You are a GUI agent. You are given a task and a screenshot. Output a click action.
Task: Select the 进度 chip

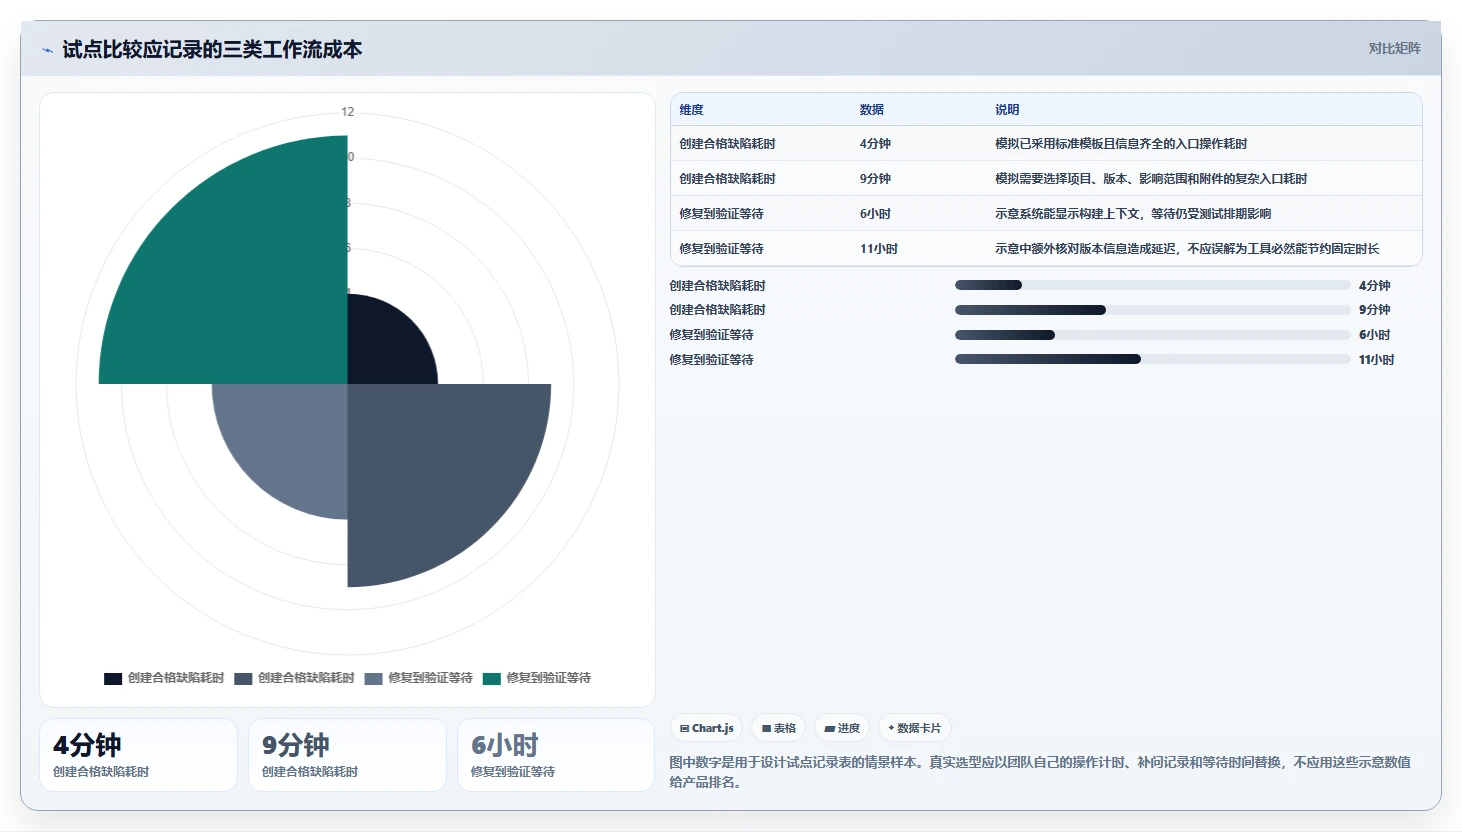click(841, 728)
